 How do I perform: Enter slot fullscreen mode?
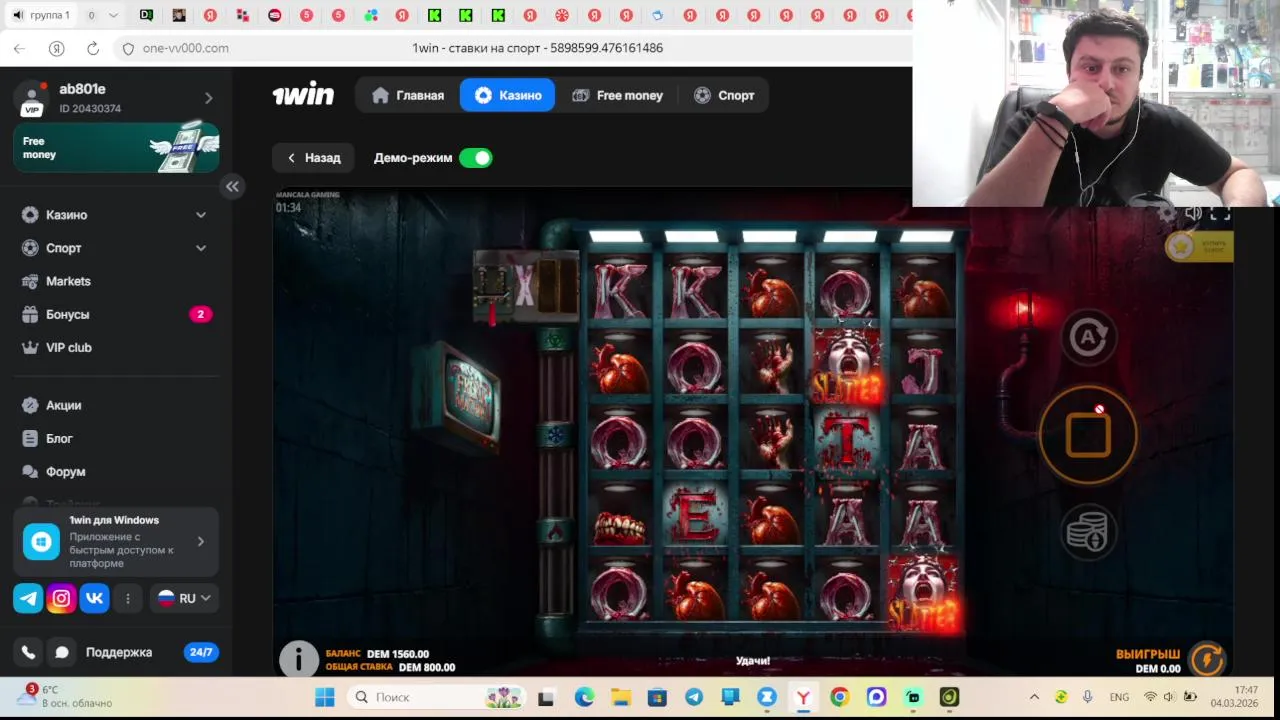[x=1220, y=213]
